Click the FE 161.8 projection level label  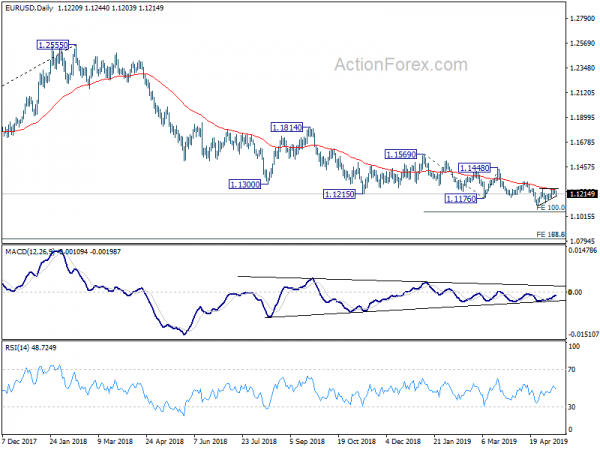click(x=551, y=234)
